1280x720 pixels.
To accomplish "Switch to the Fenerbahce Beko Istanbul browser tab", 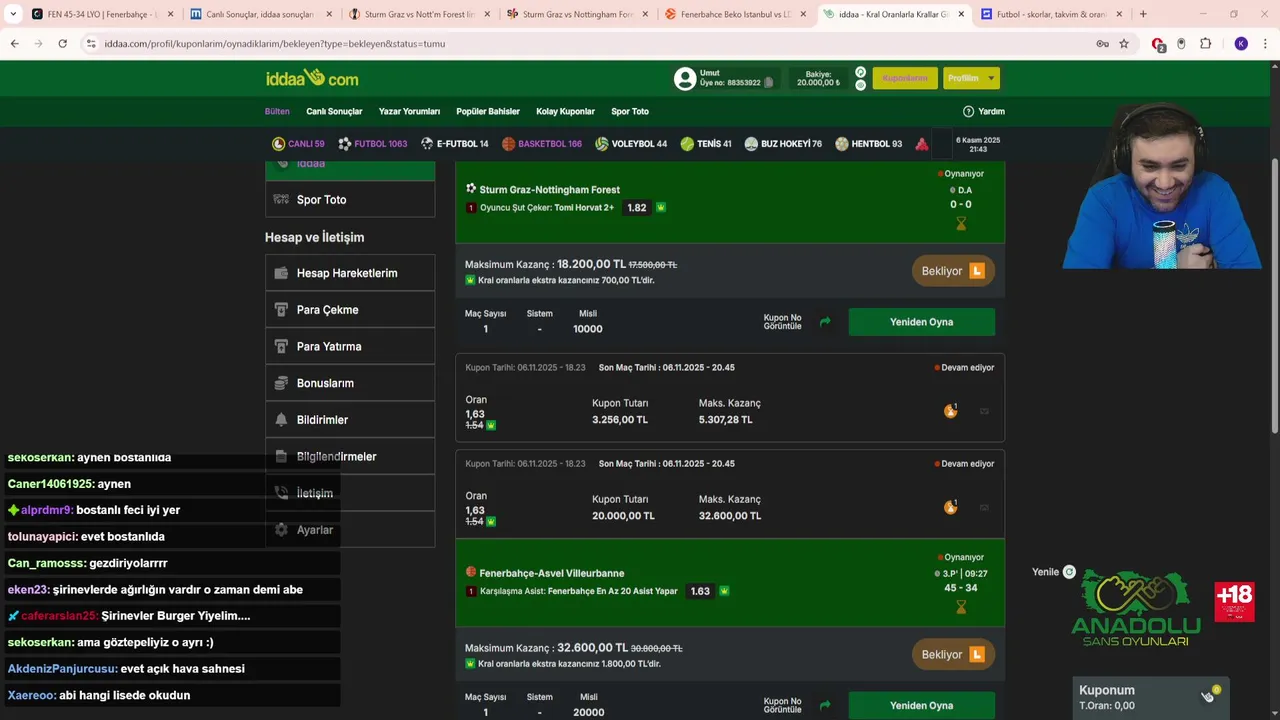I will pyautogui.click(x=735, y=14).
